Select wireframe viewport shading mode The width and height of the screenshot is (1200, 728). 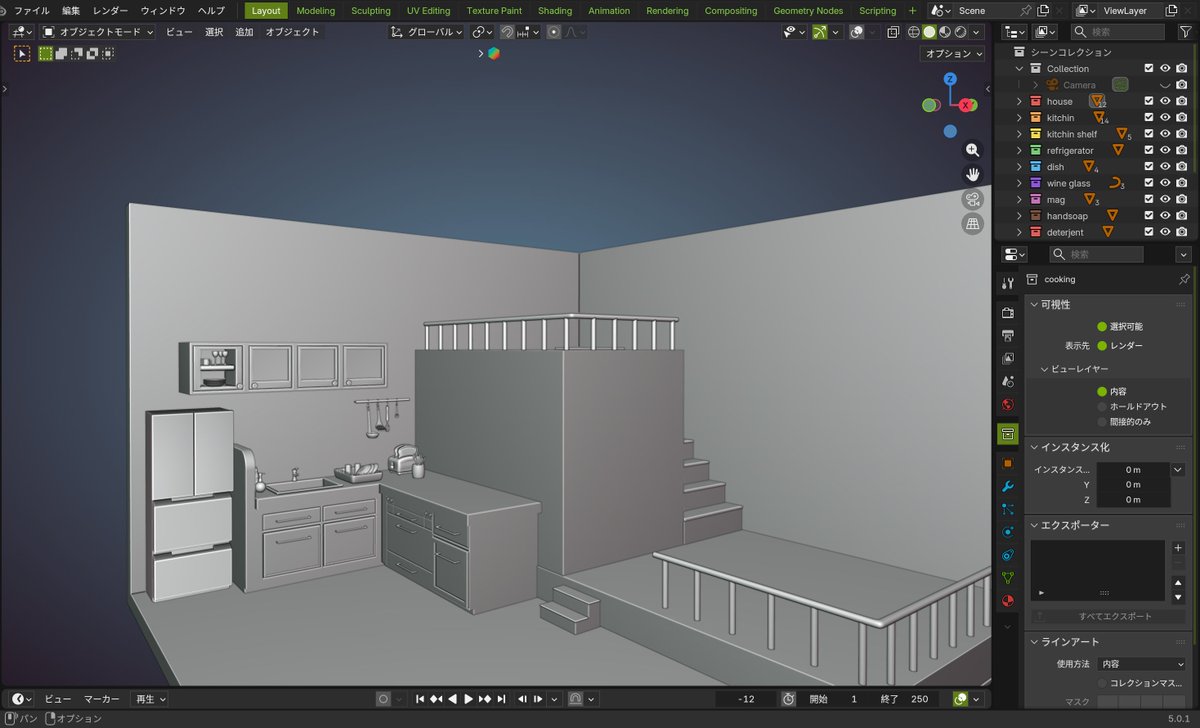(914, 32)
